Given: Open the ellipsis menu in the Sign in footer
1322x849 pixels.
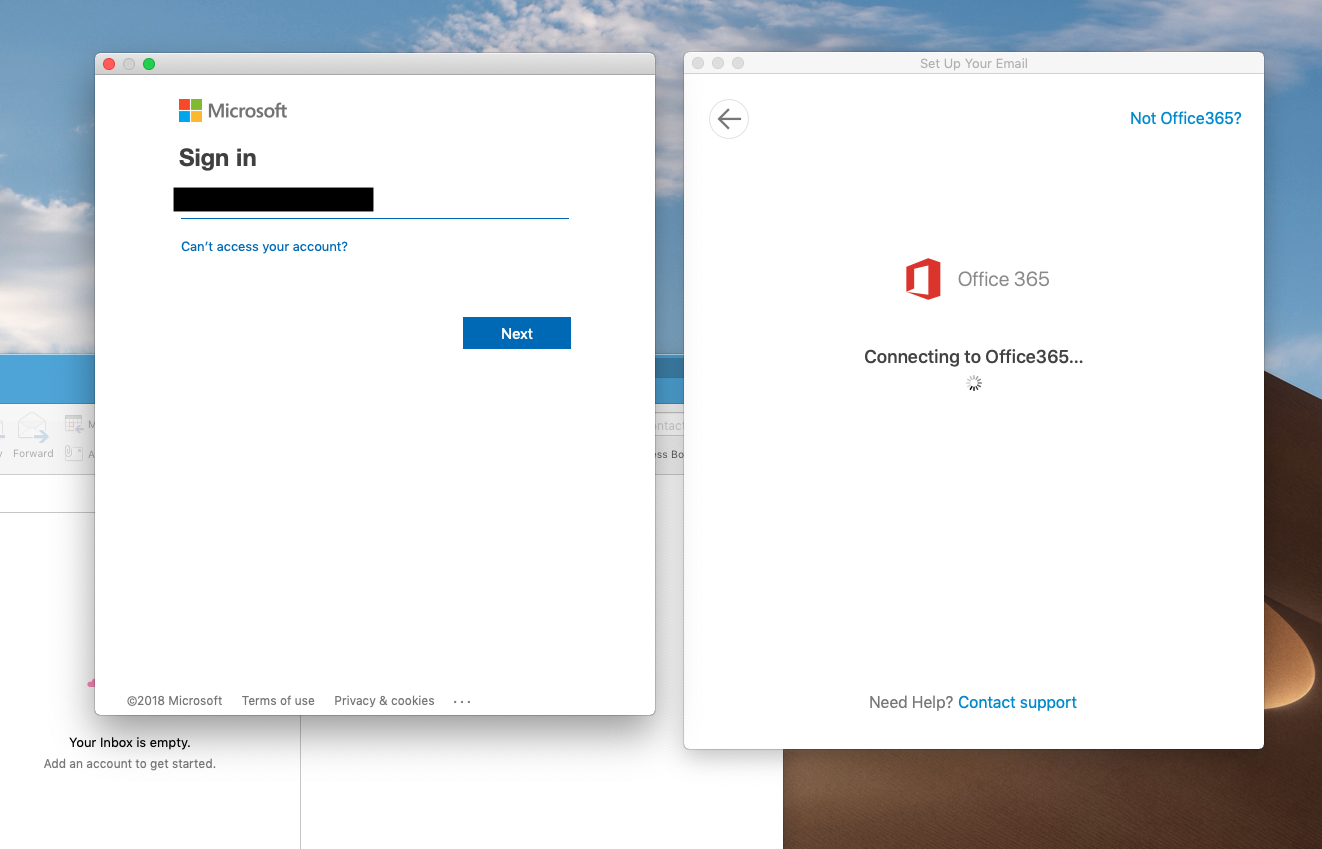Looking at the screenshot, I should tap(462, 702).
